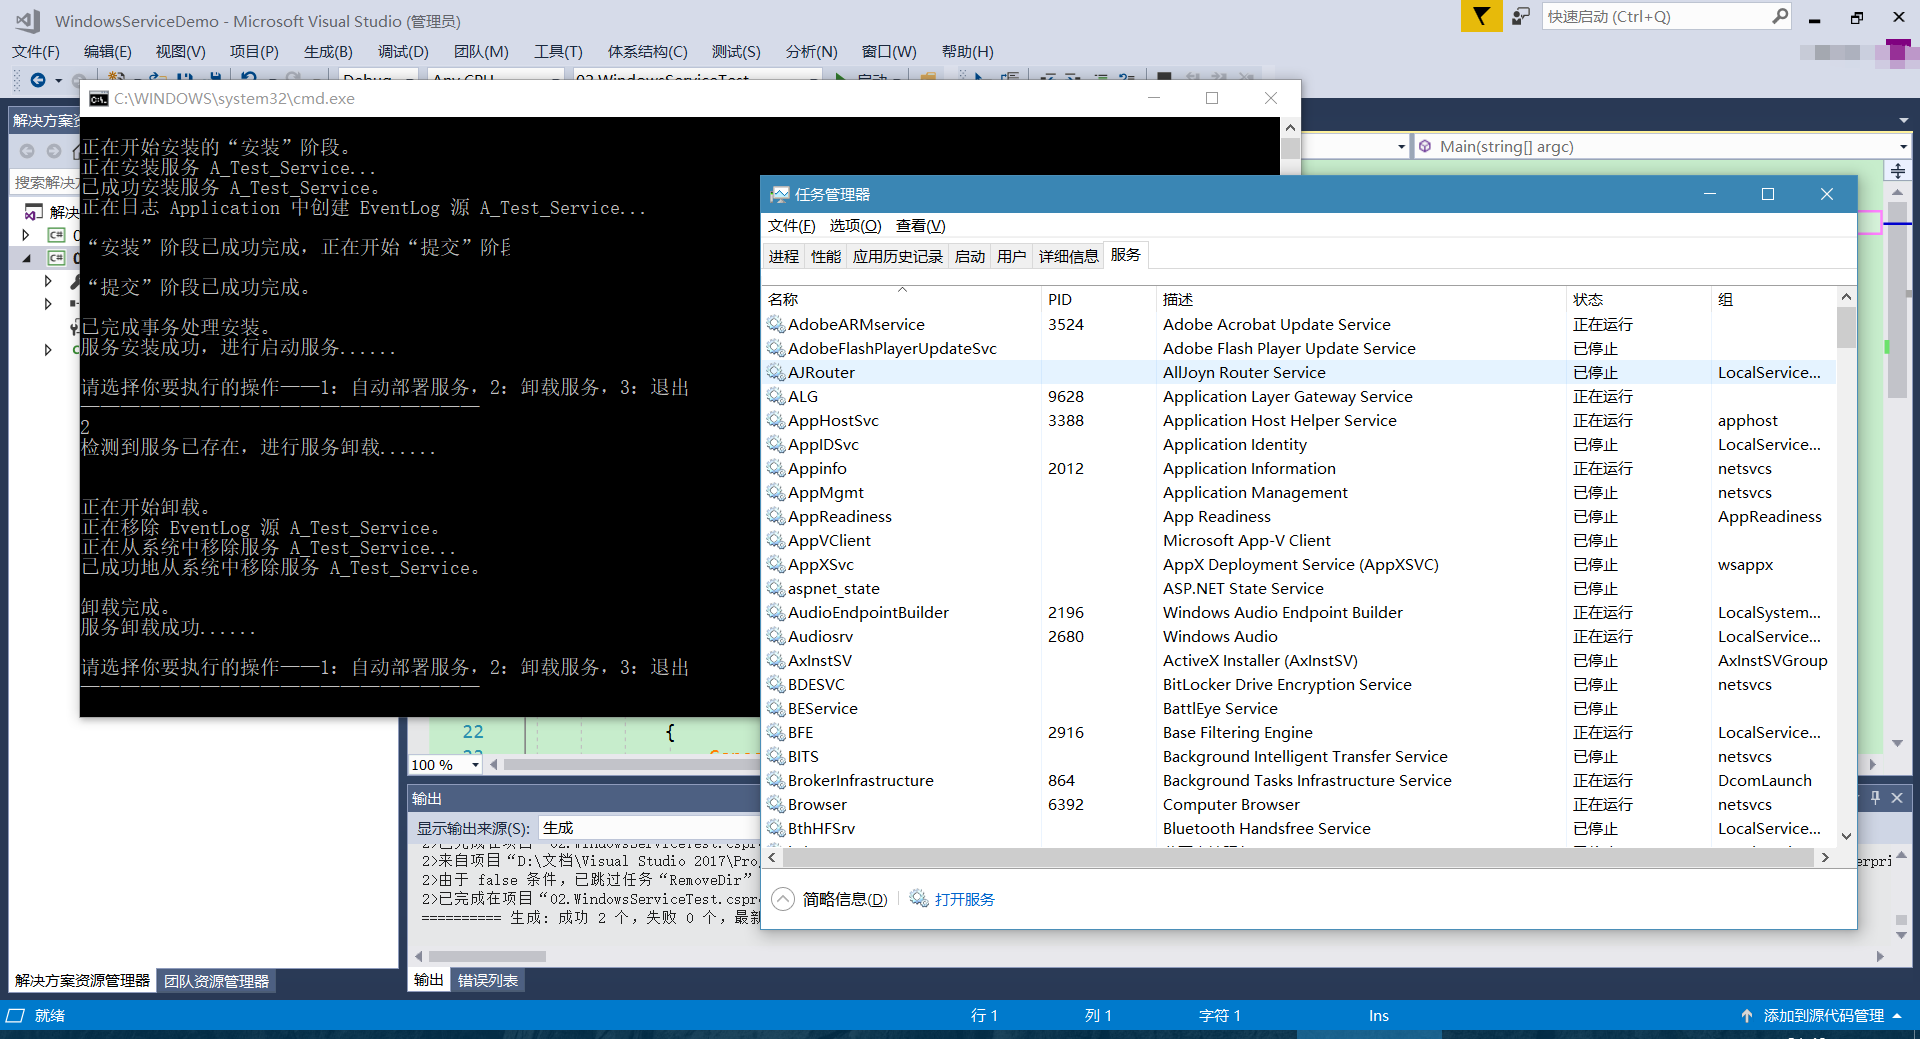Image resolution: width=1920 pixels, height=1039 pixels.
Task: Switch to the 团队资源管理器 tab
Action: [x=216, y=981]
